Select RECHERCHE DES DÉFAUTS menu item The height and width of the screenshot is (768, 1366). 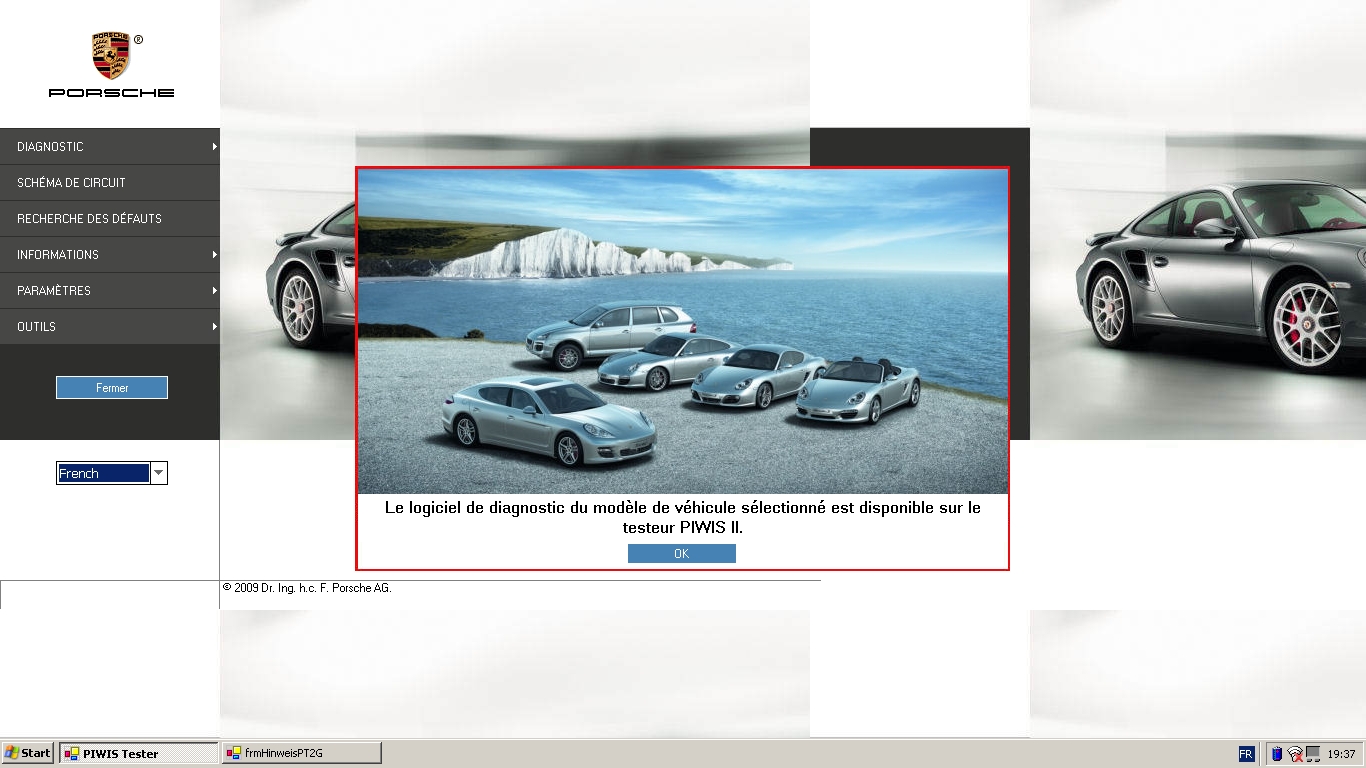[x=110, y=218]
